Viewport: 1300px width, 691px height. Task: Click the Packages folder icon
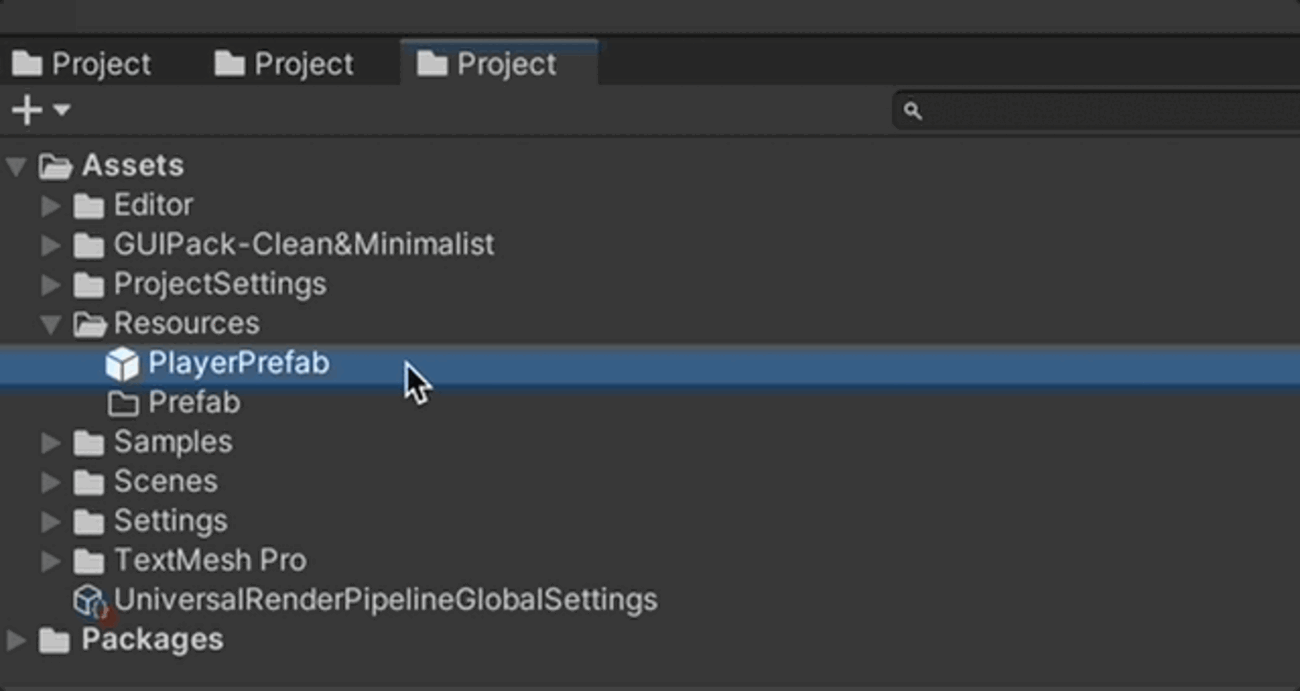52,640
